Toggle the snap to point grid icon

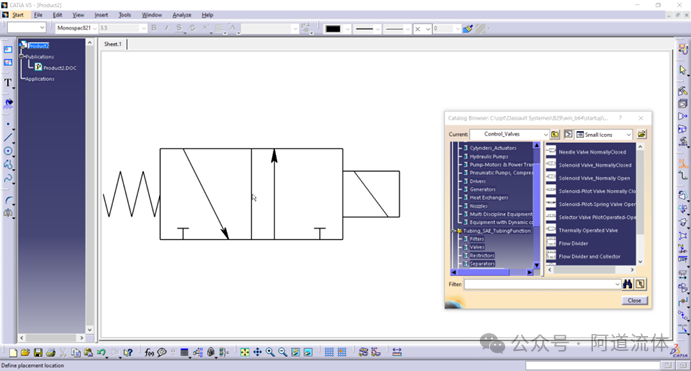342,352
